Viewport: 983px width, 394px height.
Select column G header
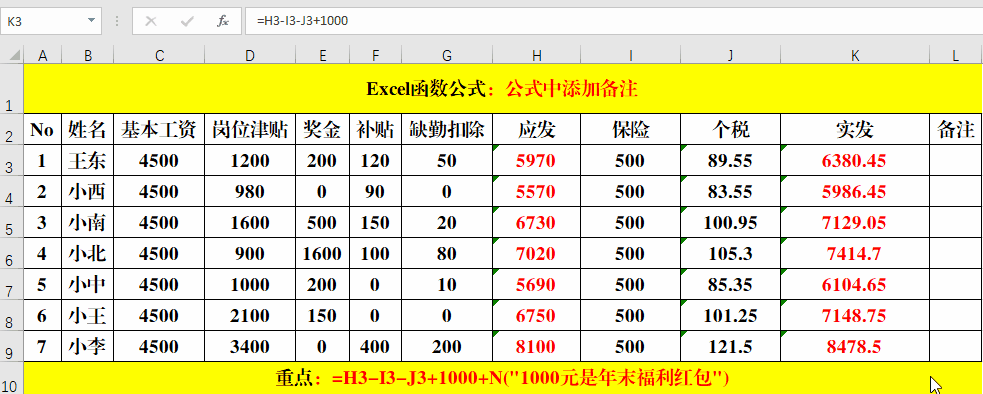447,56
